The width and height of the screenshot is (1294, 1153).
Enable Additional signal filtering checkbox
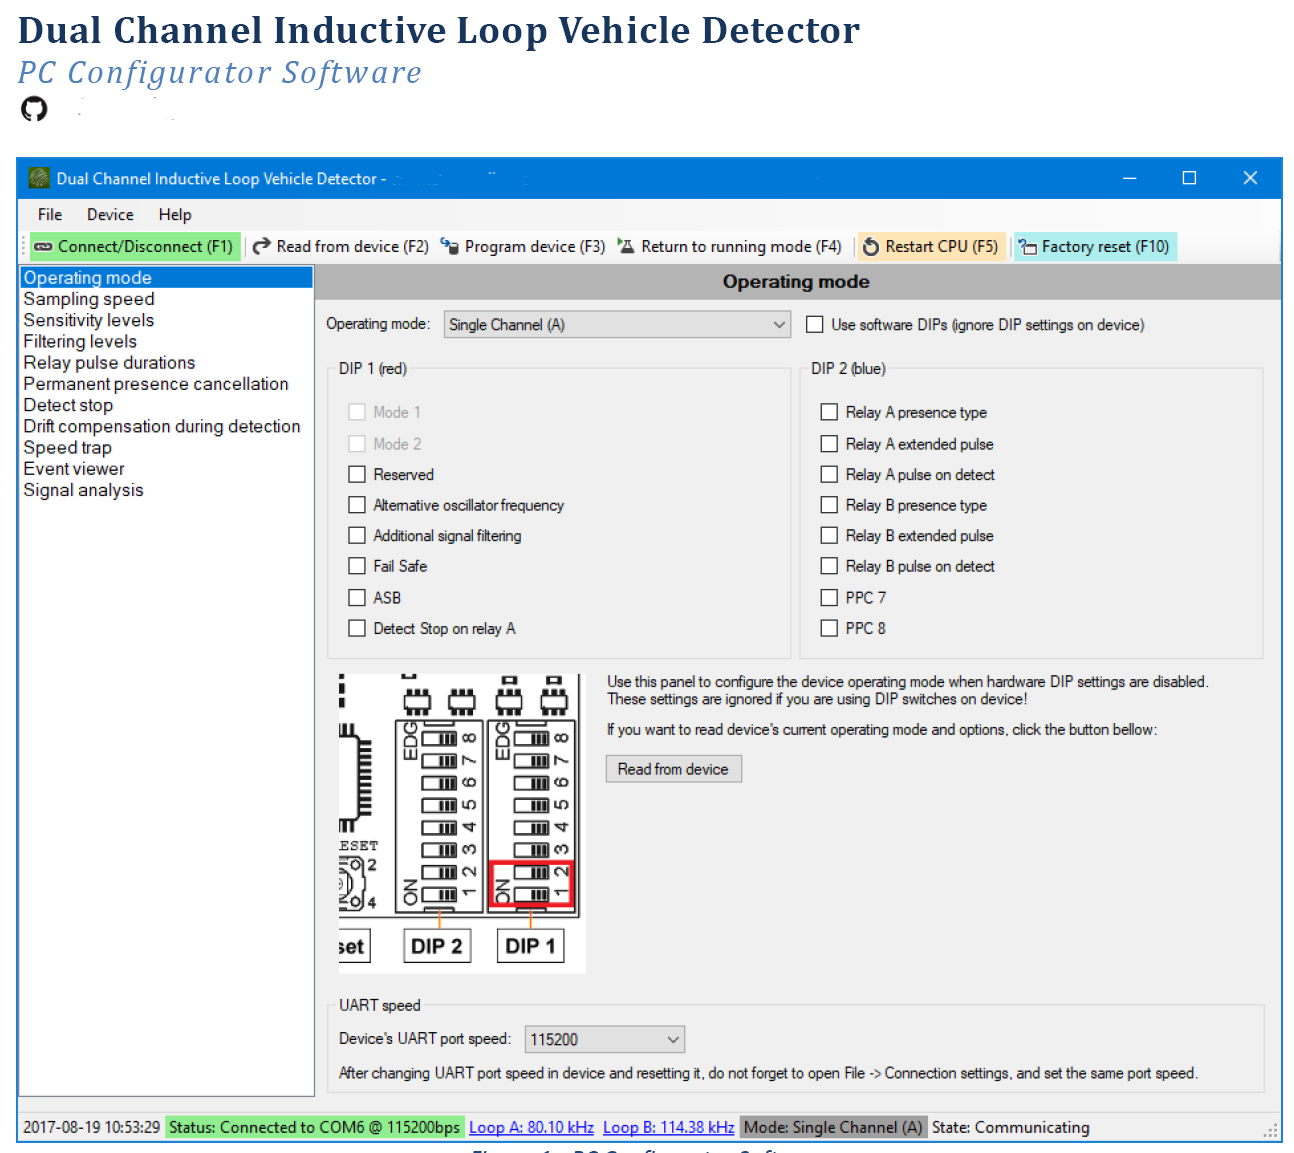pos(357,536)
